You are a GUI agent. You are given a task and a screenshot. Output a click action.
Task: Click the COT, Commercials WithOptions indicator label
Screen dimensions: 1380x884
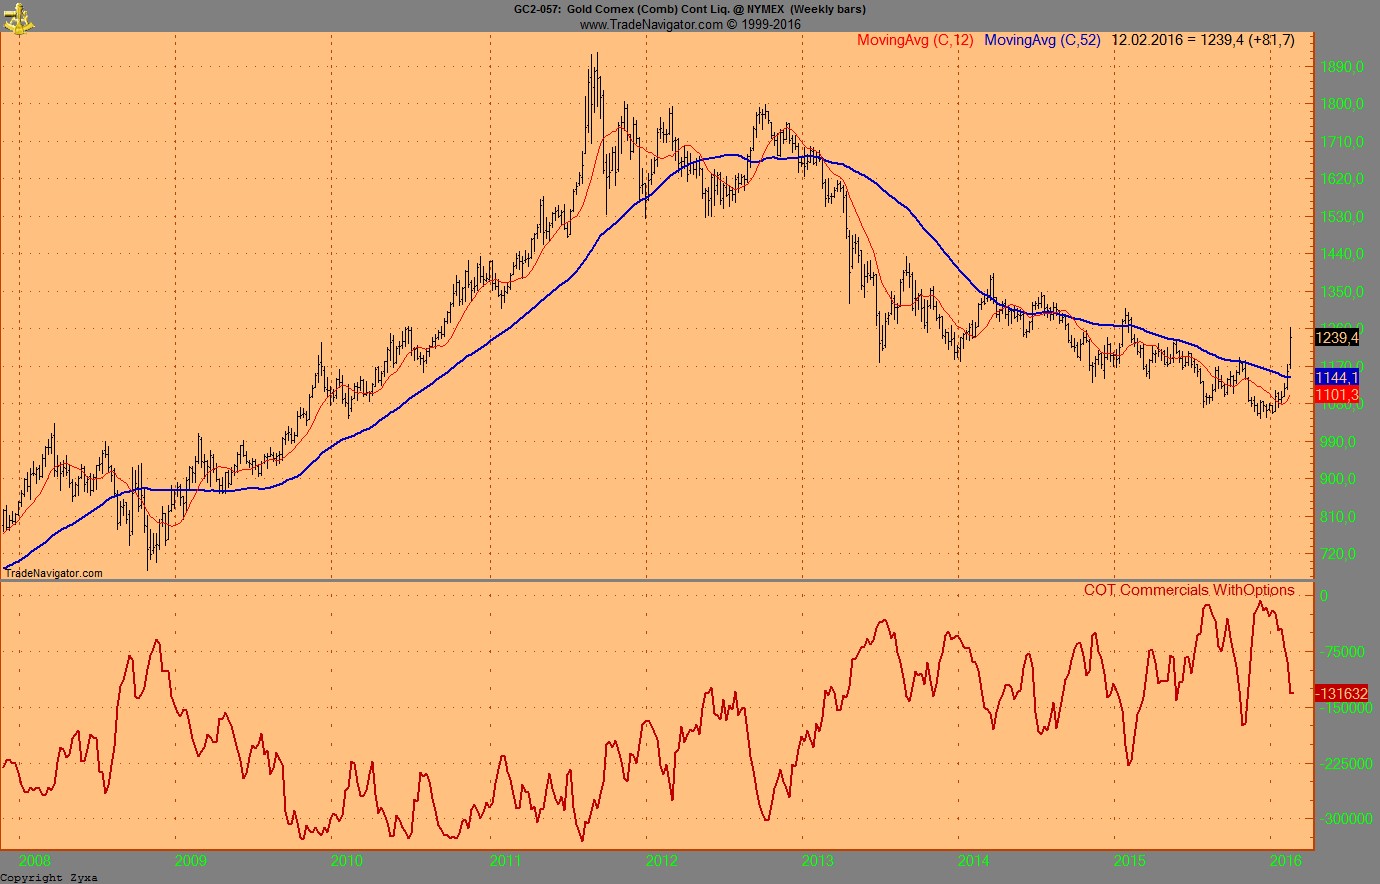[x=1189, y=590]
